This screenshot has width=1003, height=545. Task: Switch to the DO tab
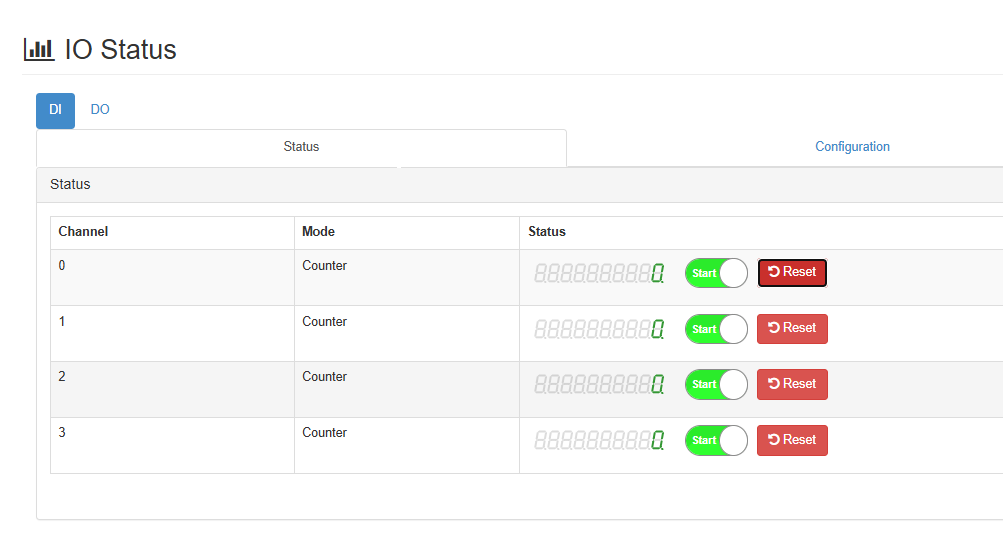(100, 109)
